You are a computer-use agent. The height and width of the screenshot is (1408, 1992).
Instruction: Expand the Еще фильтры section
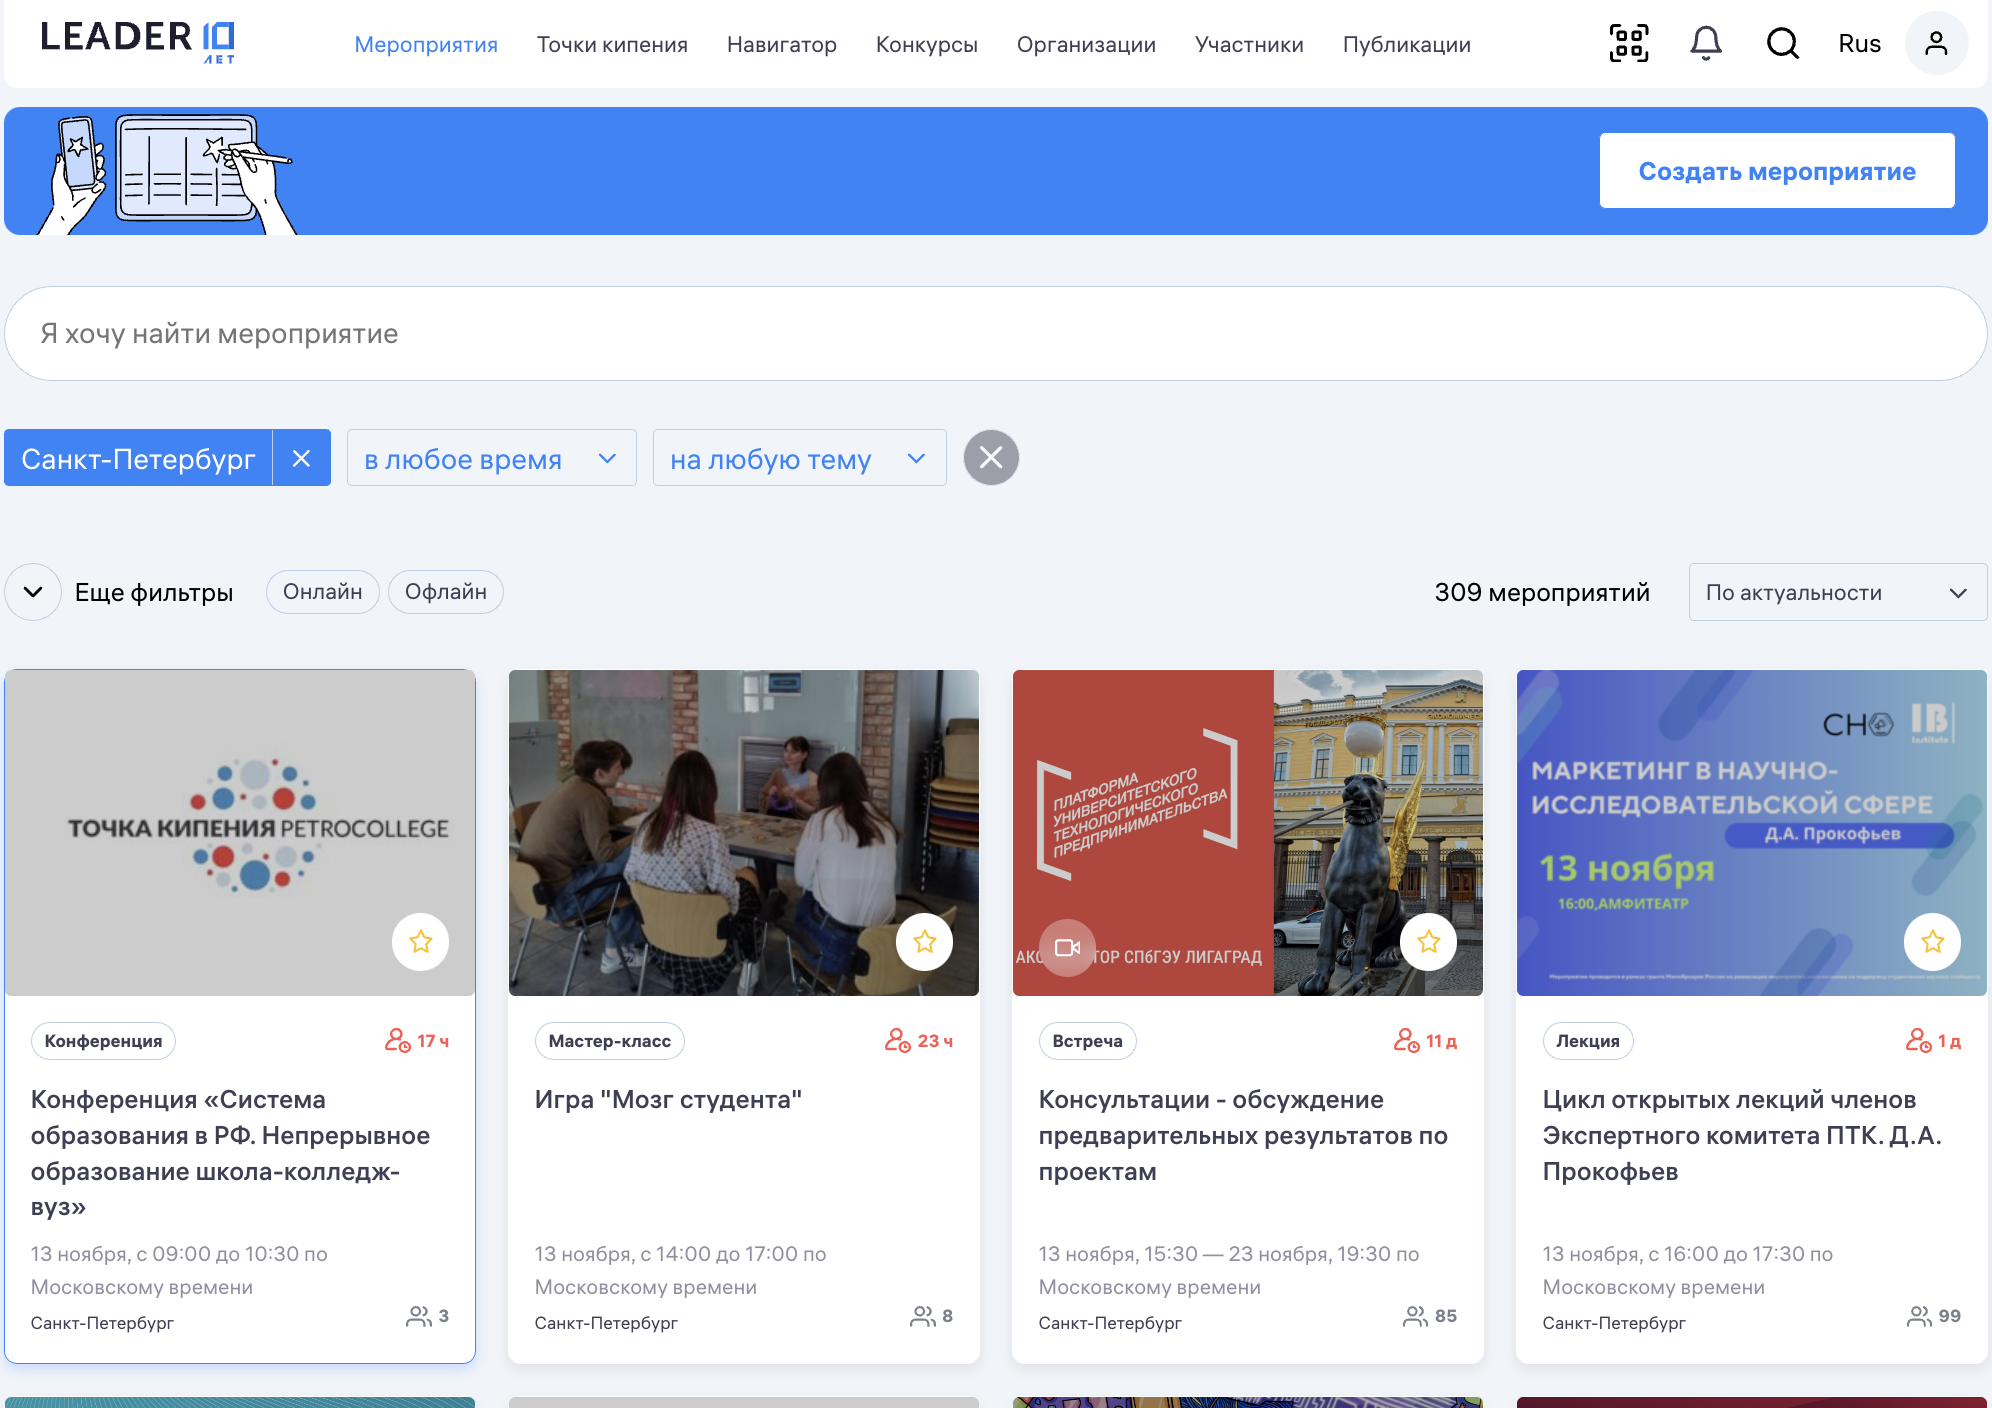pyautogui.click(x=33, y=592)
